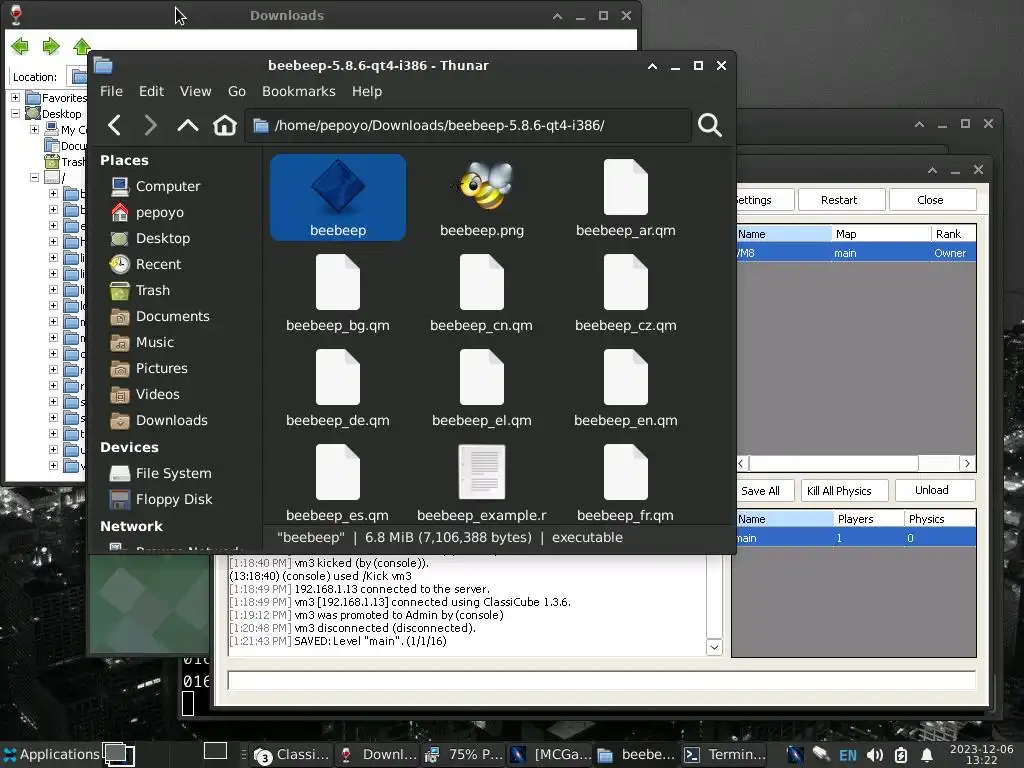Open Thunar Bookmarks menu
The height and width of the screenshot is (768, 1024).
[x=298, y=91]
